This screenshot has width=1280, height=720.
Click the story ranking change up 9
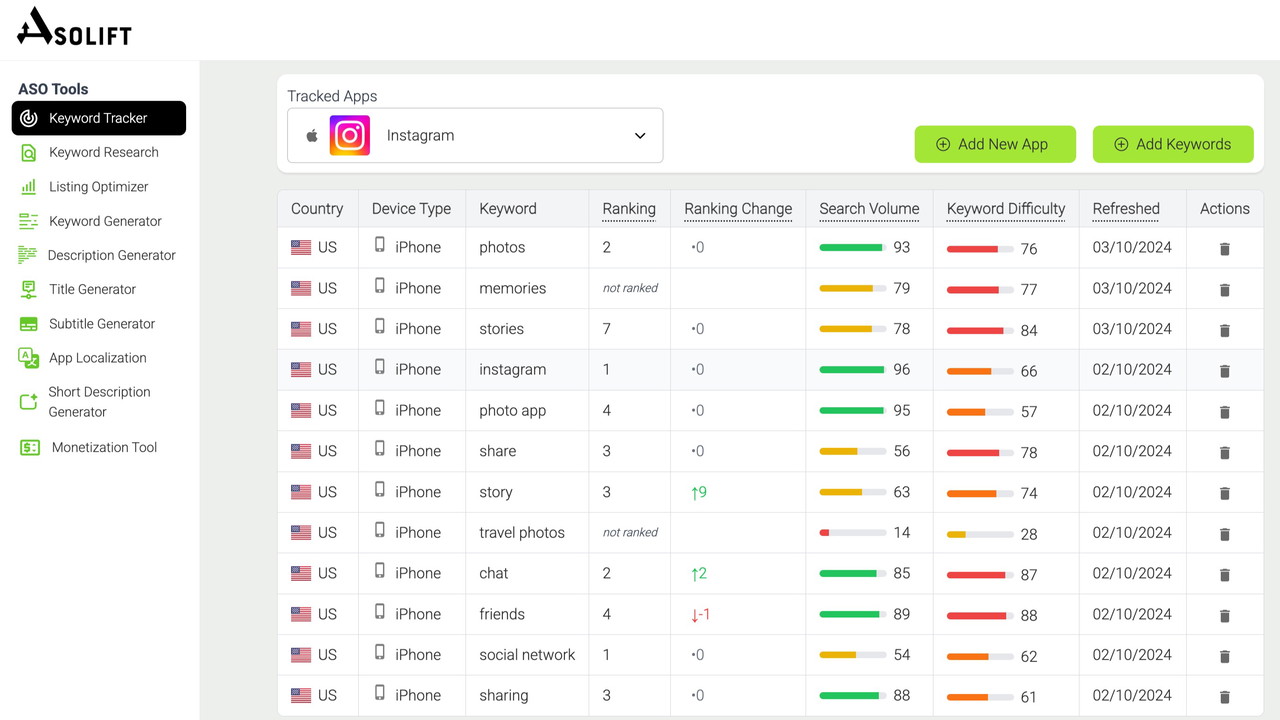[698, 492]
